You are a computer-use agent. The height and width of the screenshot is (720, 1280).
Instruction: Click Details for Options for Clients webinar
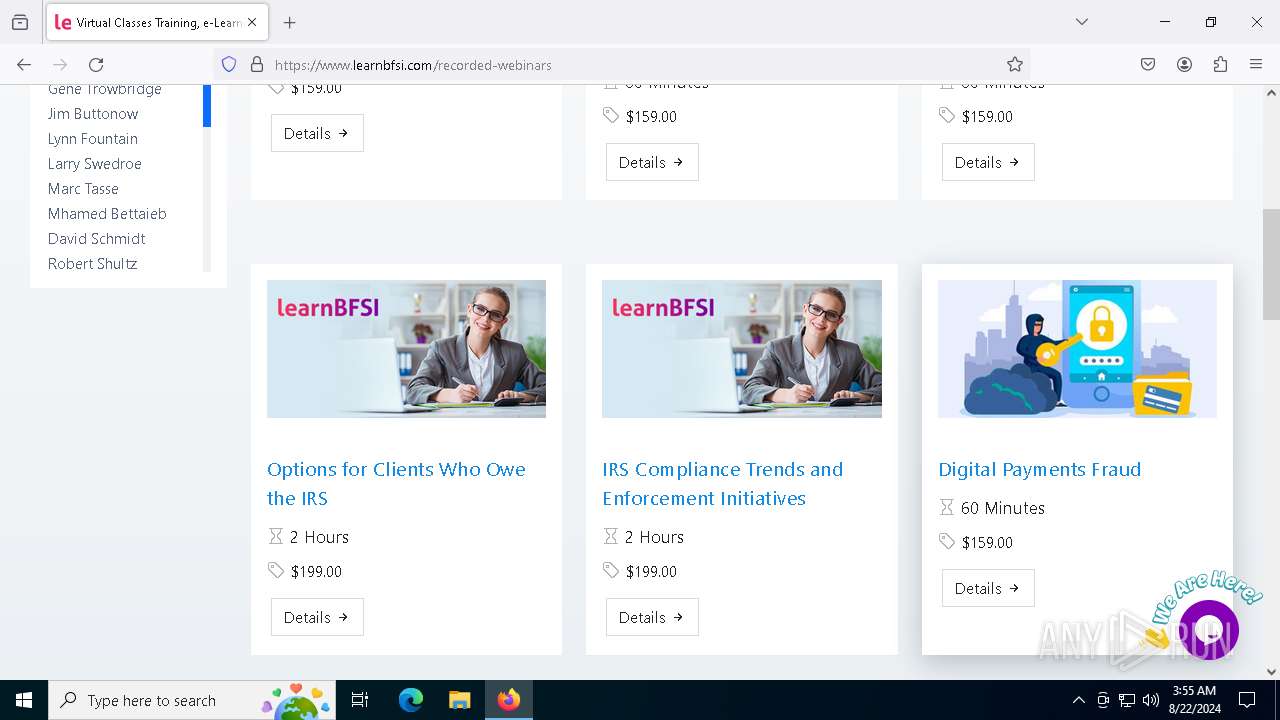click(x=317, y=617)
